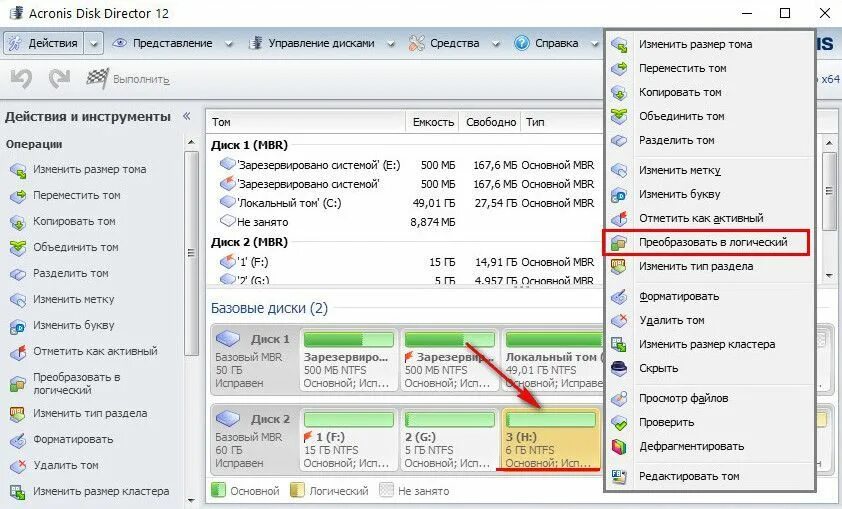Select Локальный том block on Диск 1

(x=553, y=360)
